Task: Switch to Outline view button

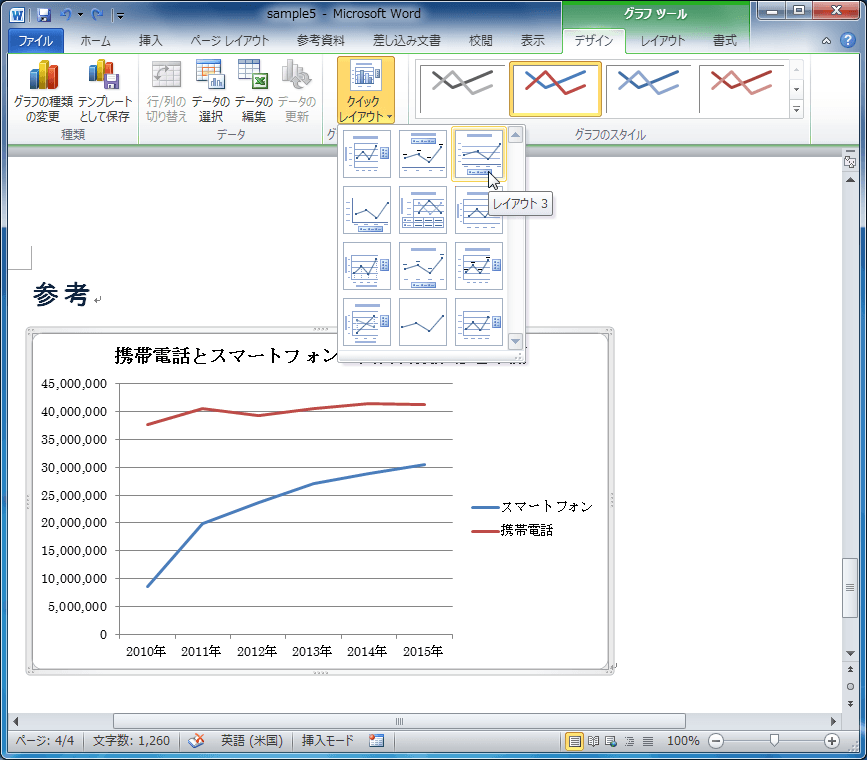Action: pyautogui.click(x=630, y=741)
